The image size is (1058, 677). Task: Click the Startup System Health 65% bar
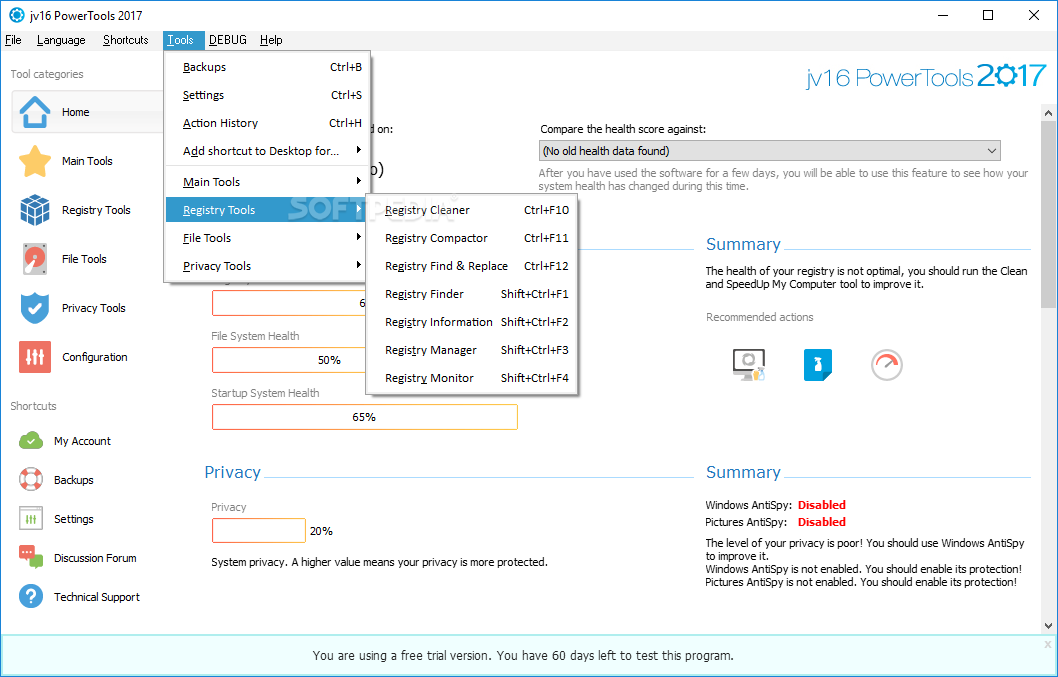pos(364,417)
